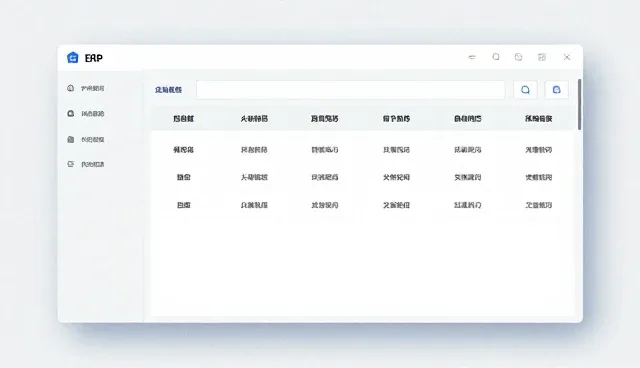Click the grid layout icon in title bar

tap(542, 57)
